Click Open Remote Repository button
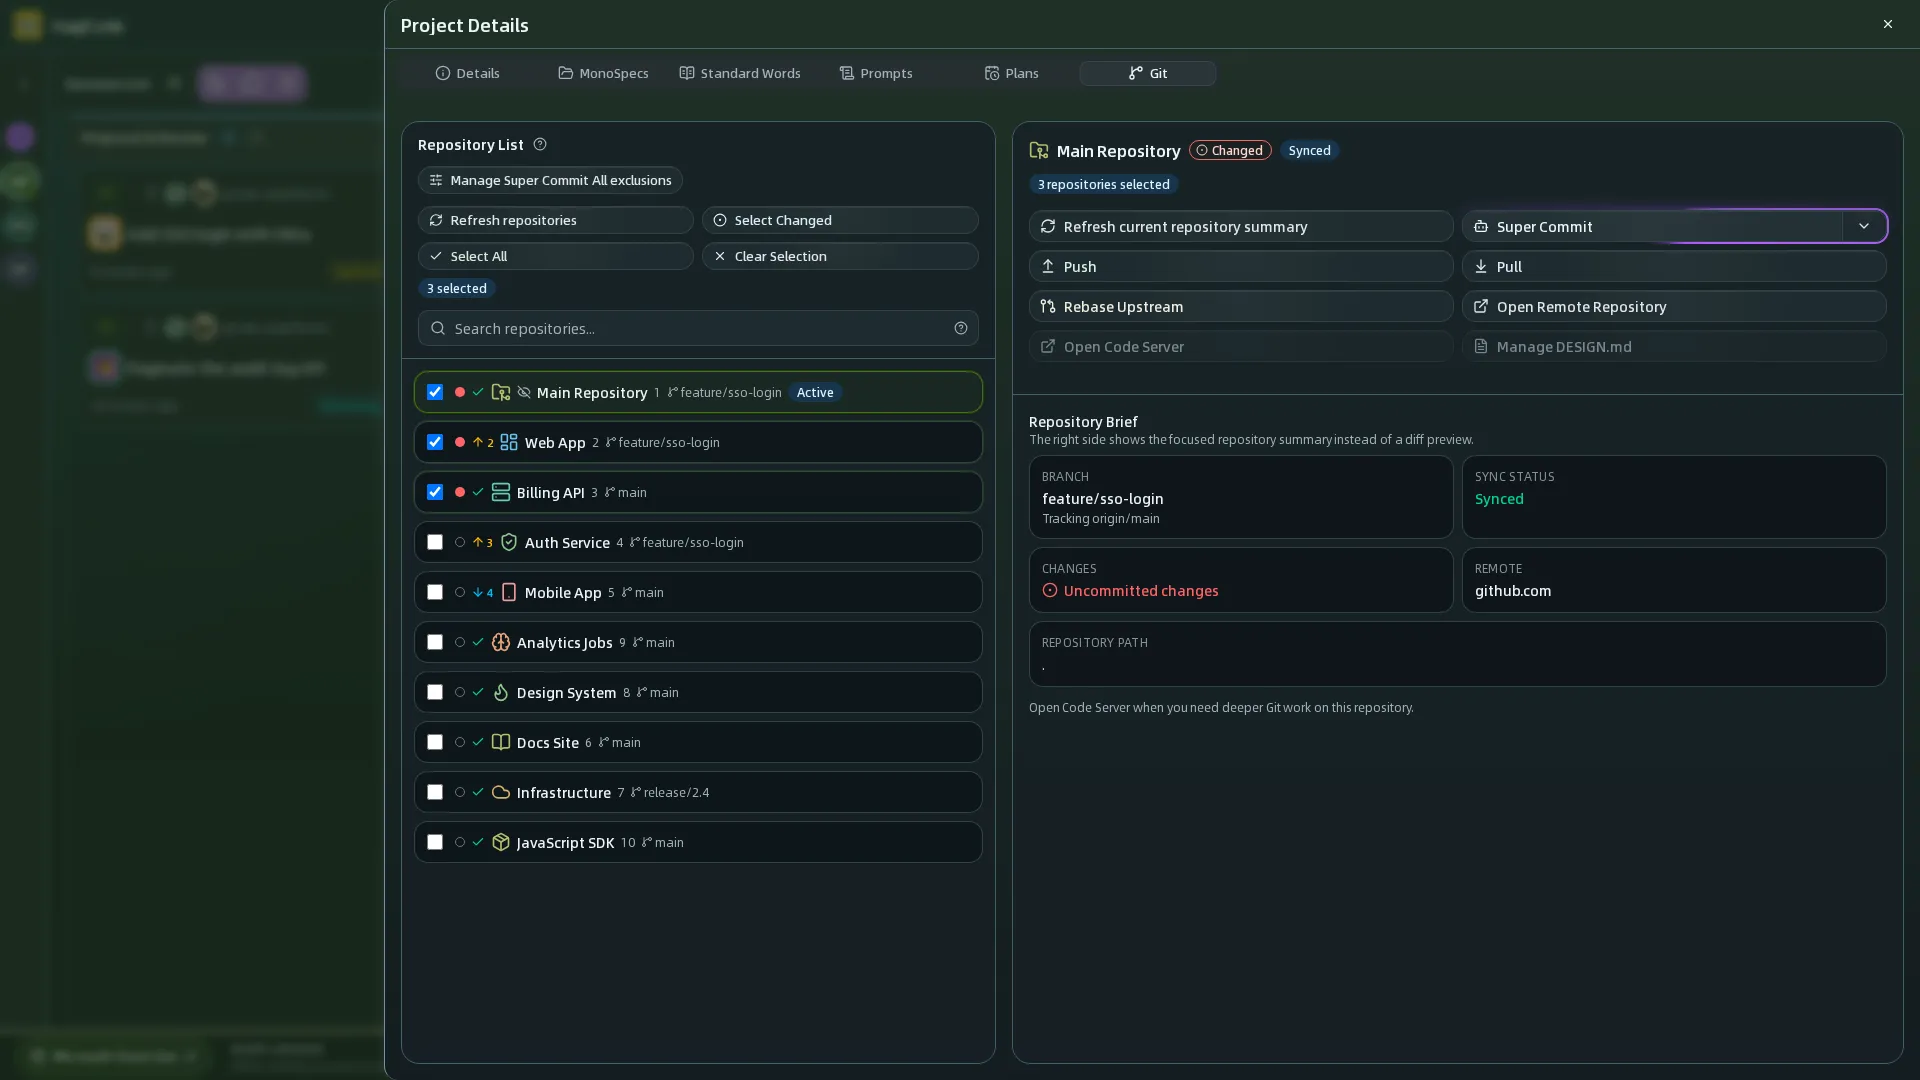1920x1080 pixels. click(1674, 306)
